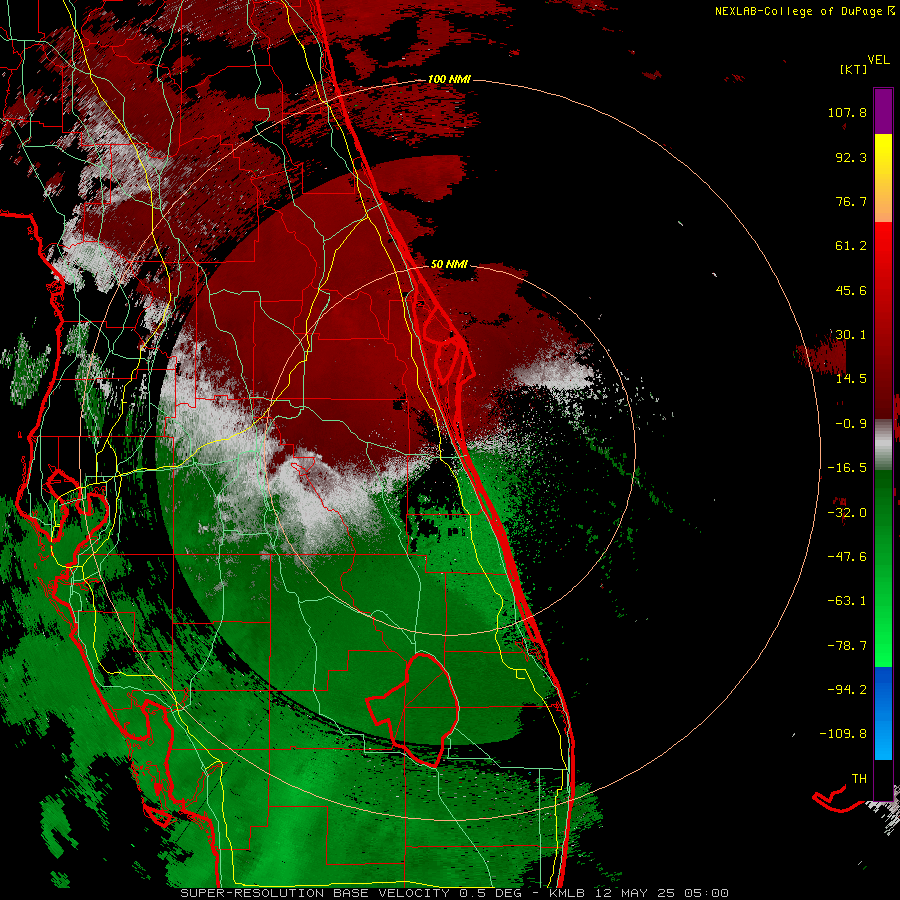The height and width of the screenshot is (900, 900).
Task: Click the -47.6 legend value
Action: tap(847, 557)
